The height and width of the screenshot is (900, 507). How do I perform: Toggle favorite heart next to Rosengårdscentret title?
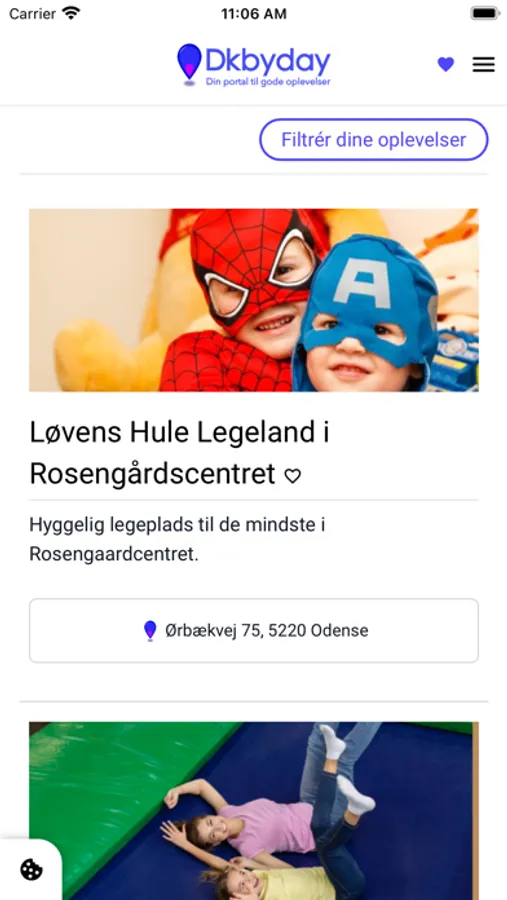click(x=293, y=476)
